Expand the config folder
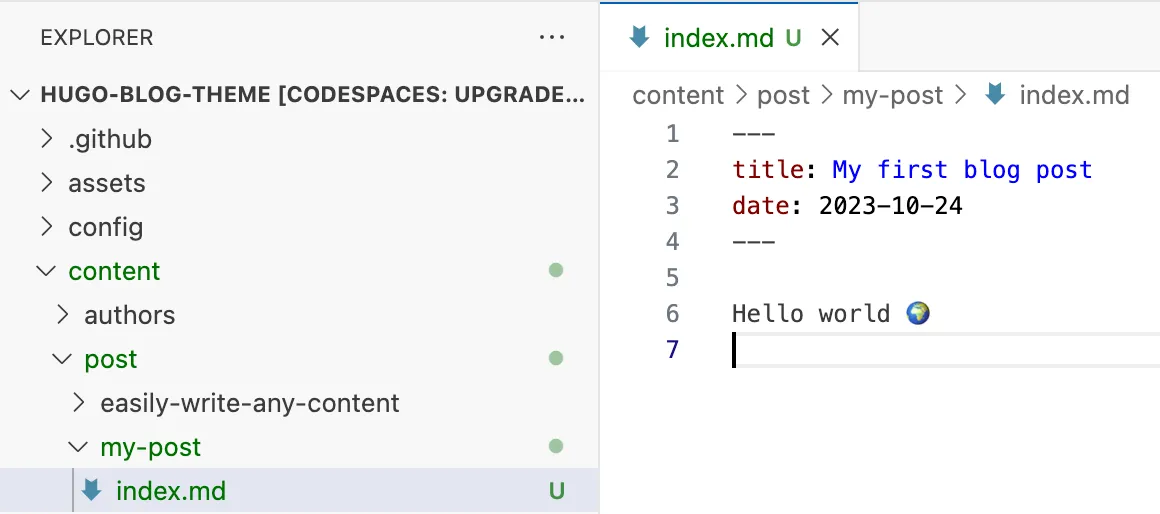 point(46,227)
